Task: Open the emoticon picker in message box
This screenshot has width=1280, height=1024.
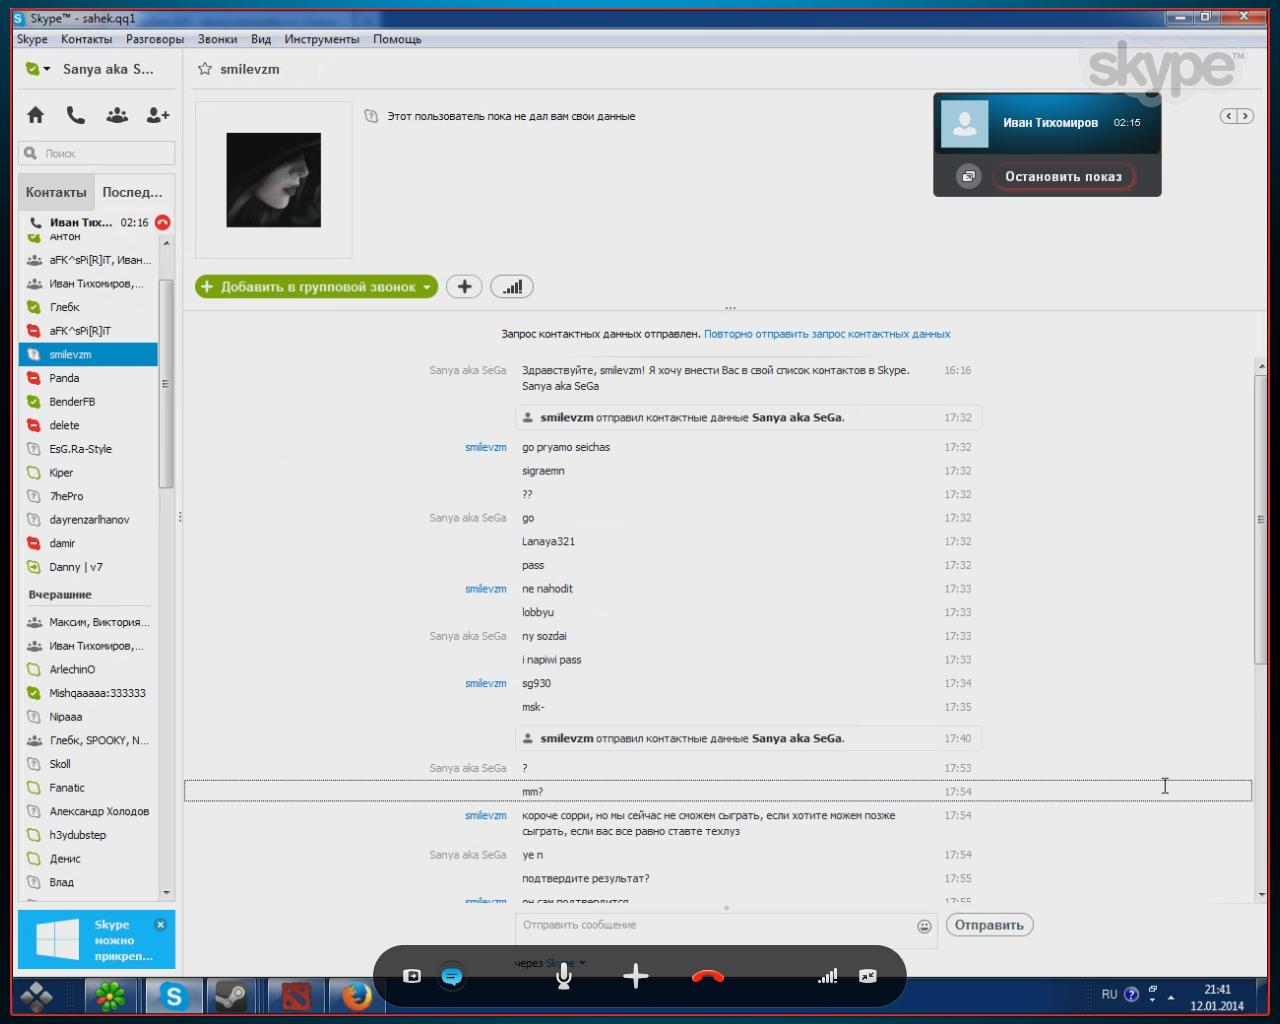Action: 924,927
